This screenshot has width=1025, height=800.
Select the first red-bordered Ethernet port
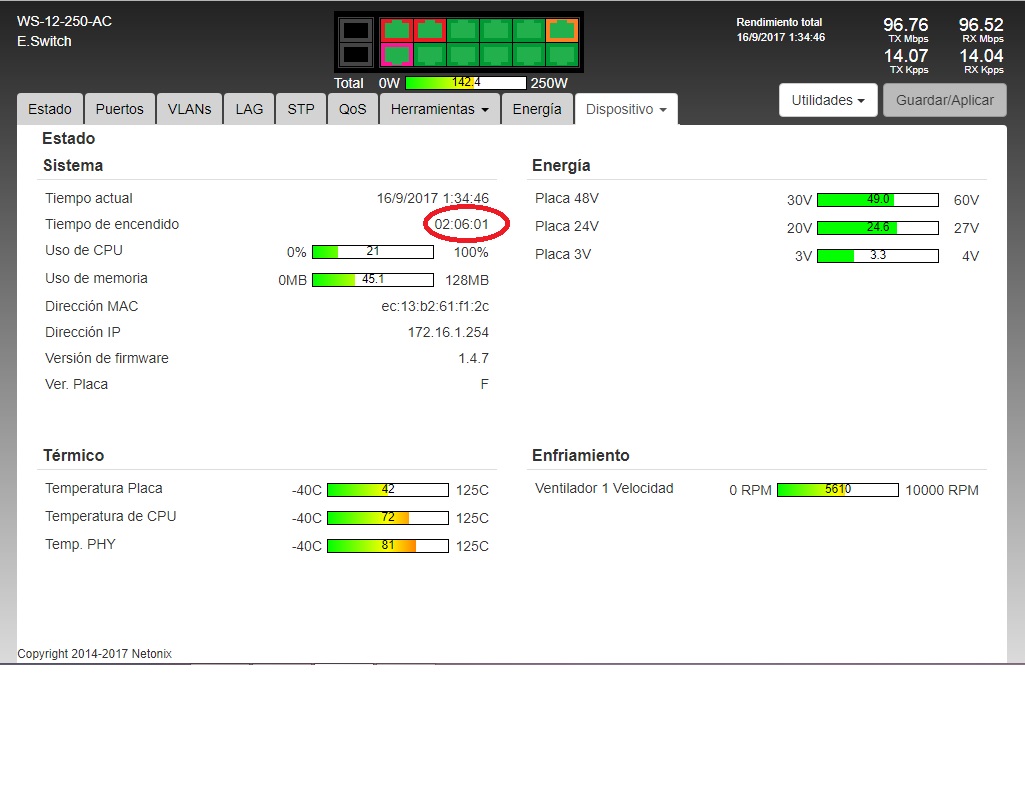pyautogui.click(x=397, y=30)
